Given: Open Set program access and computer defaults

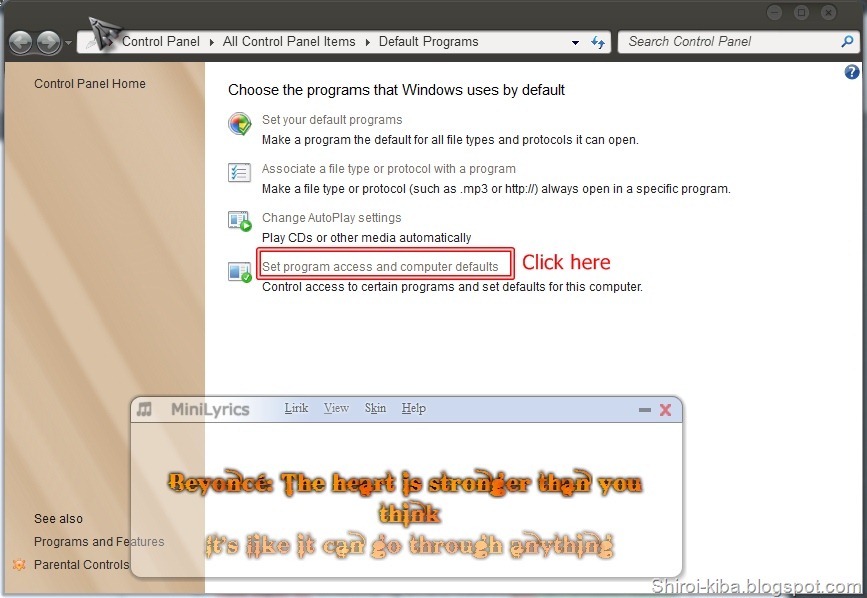Looking at the screenshot, I should point(380,266).
